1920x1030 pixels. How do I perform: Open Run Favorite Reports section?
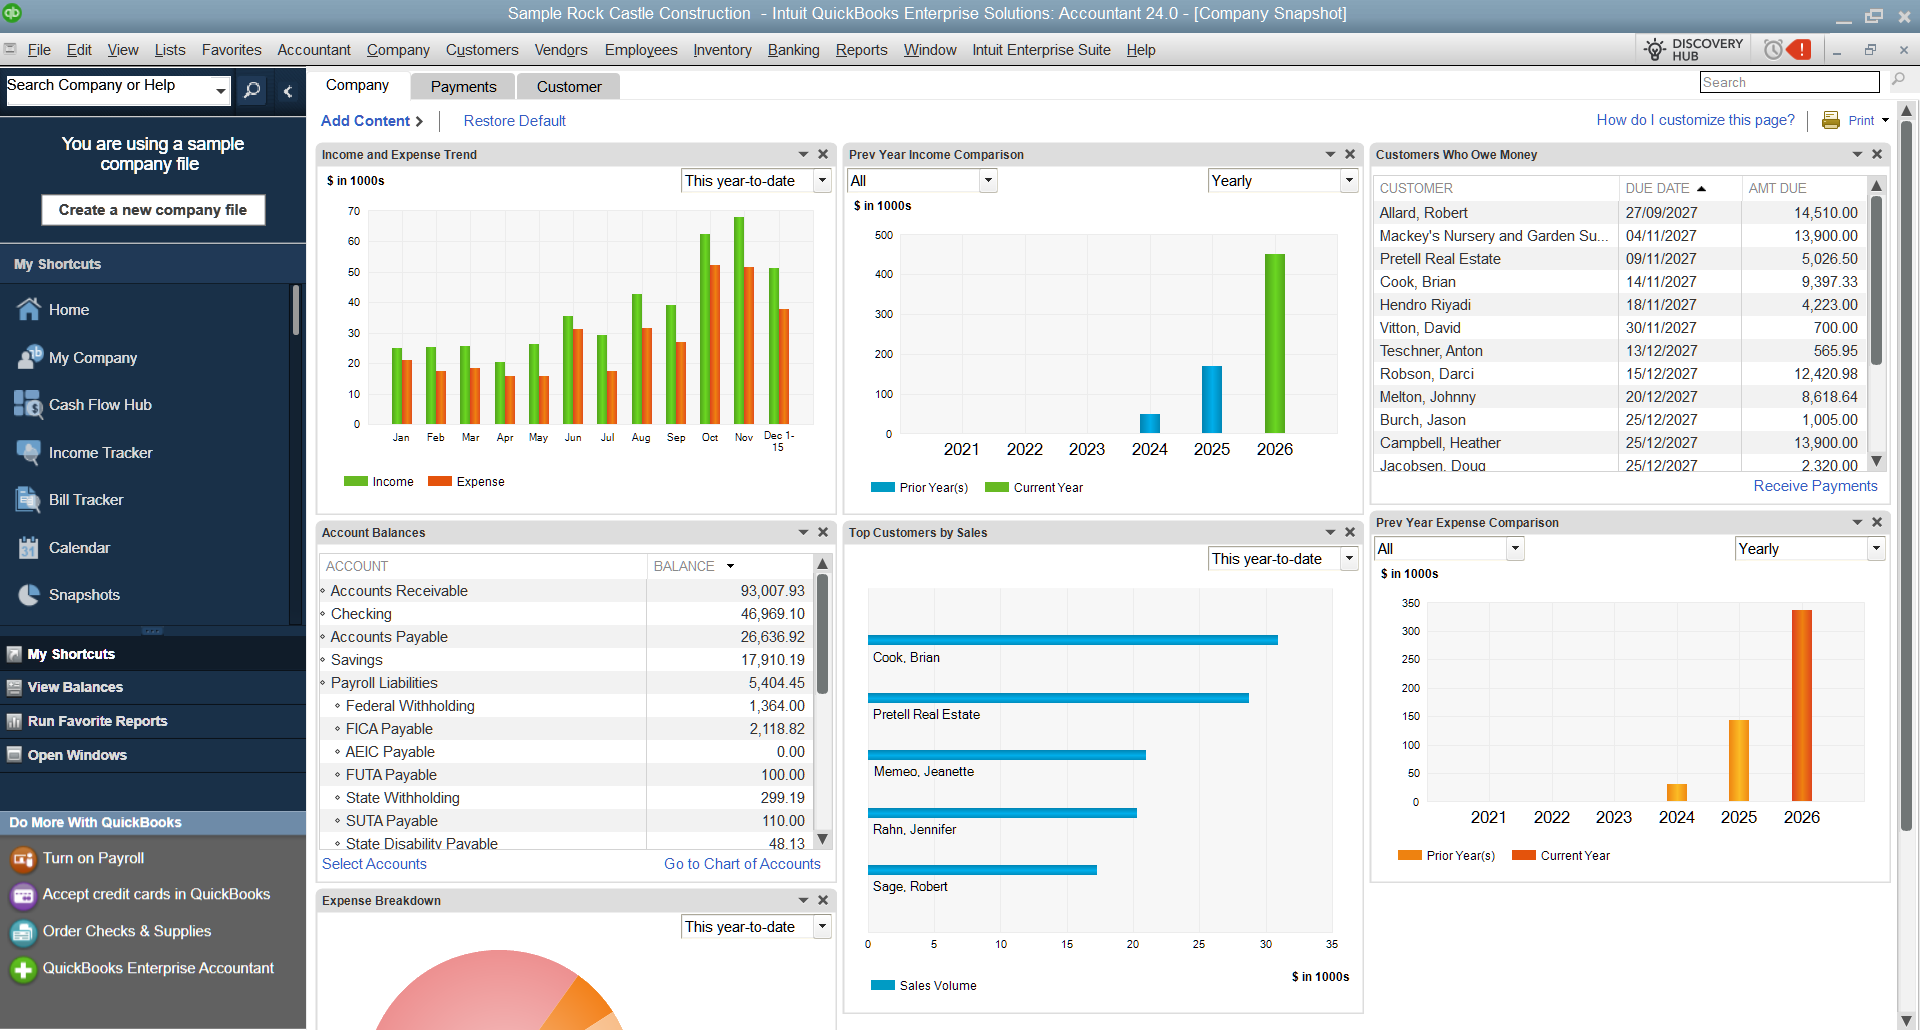coord(153,721)
